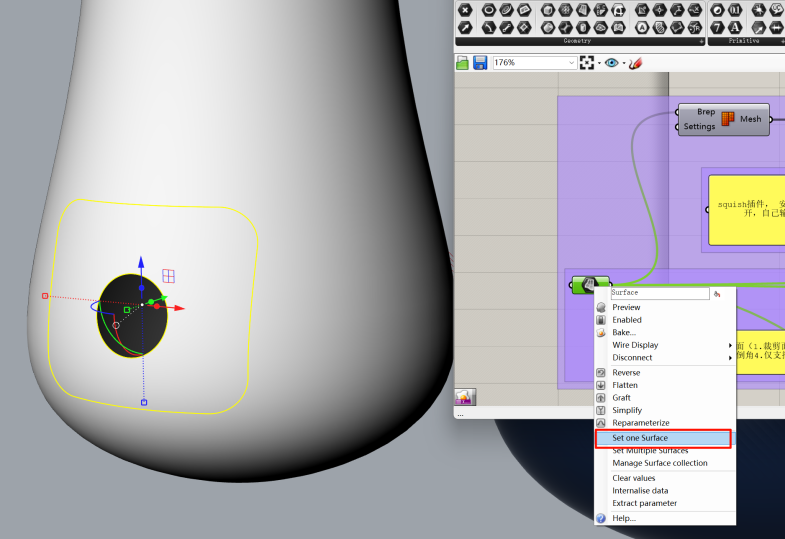This screenshot has height=539, width=785.
Task: Click the blue Save document icon
Action: click(480, 63)
